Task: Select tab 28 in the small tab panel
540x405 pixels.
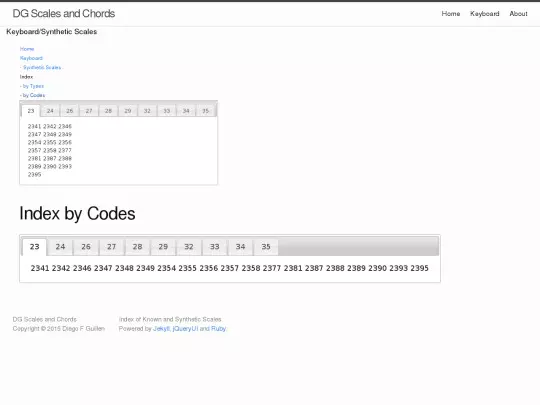Action: (108, 111)
